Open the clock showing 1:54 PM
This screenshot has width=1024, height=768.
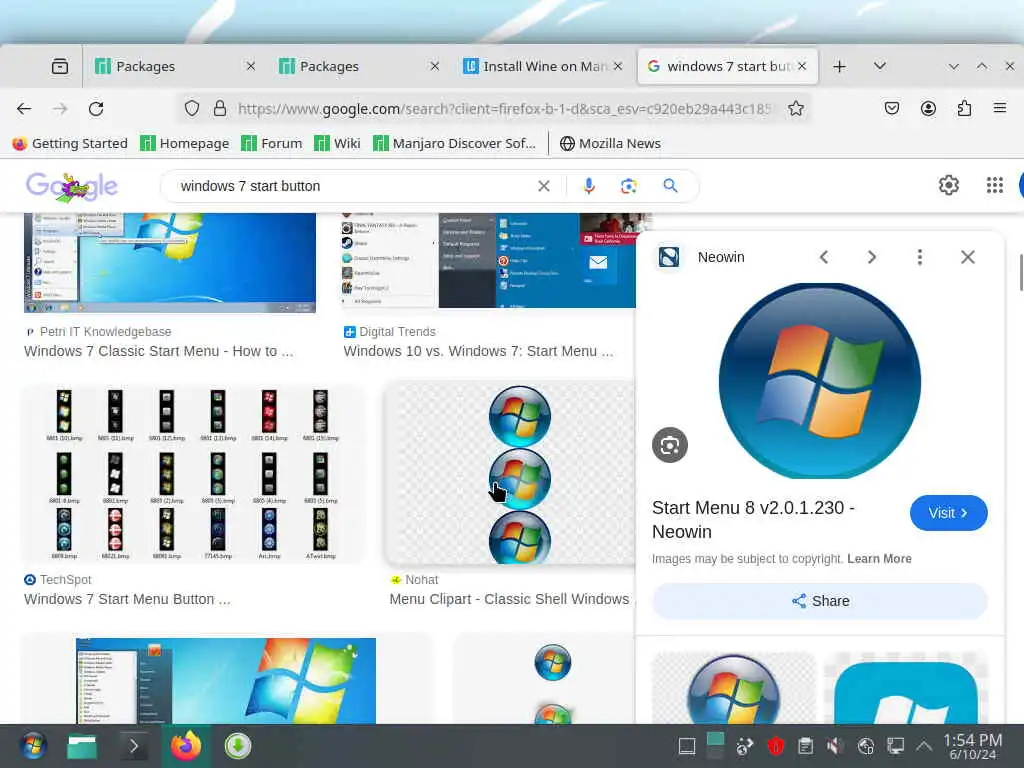[972, 746]
